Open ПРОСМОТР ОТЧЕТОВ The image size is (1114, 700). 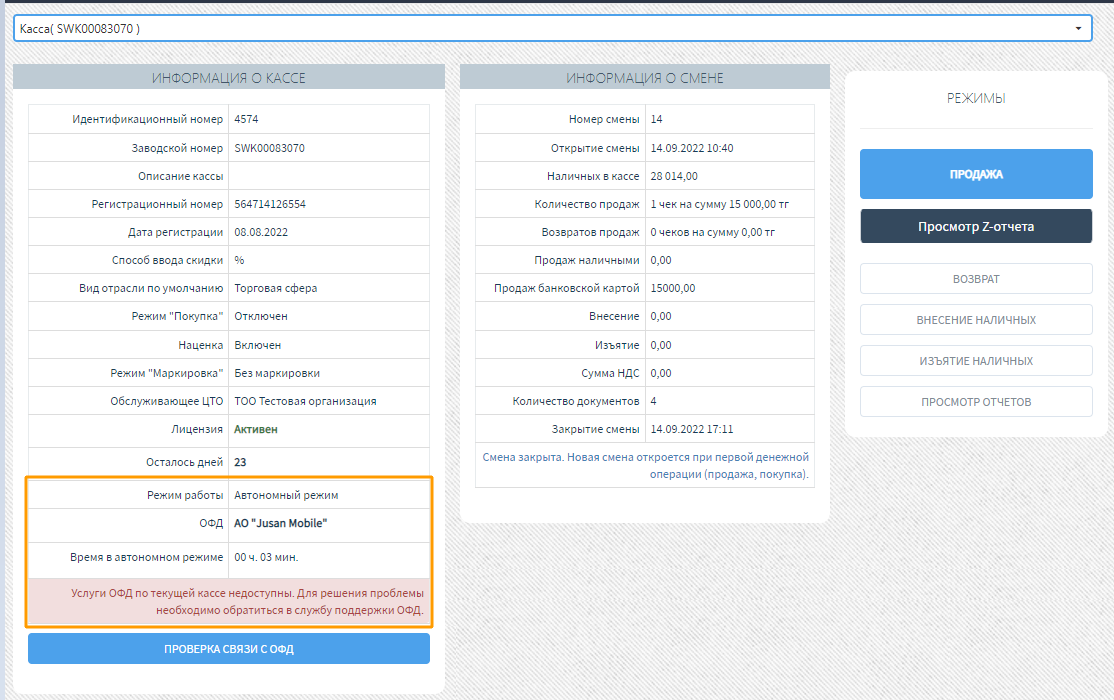click(x=975, y=402)
